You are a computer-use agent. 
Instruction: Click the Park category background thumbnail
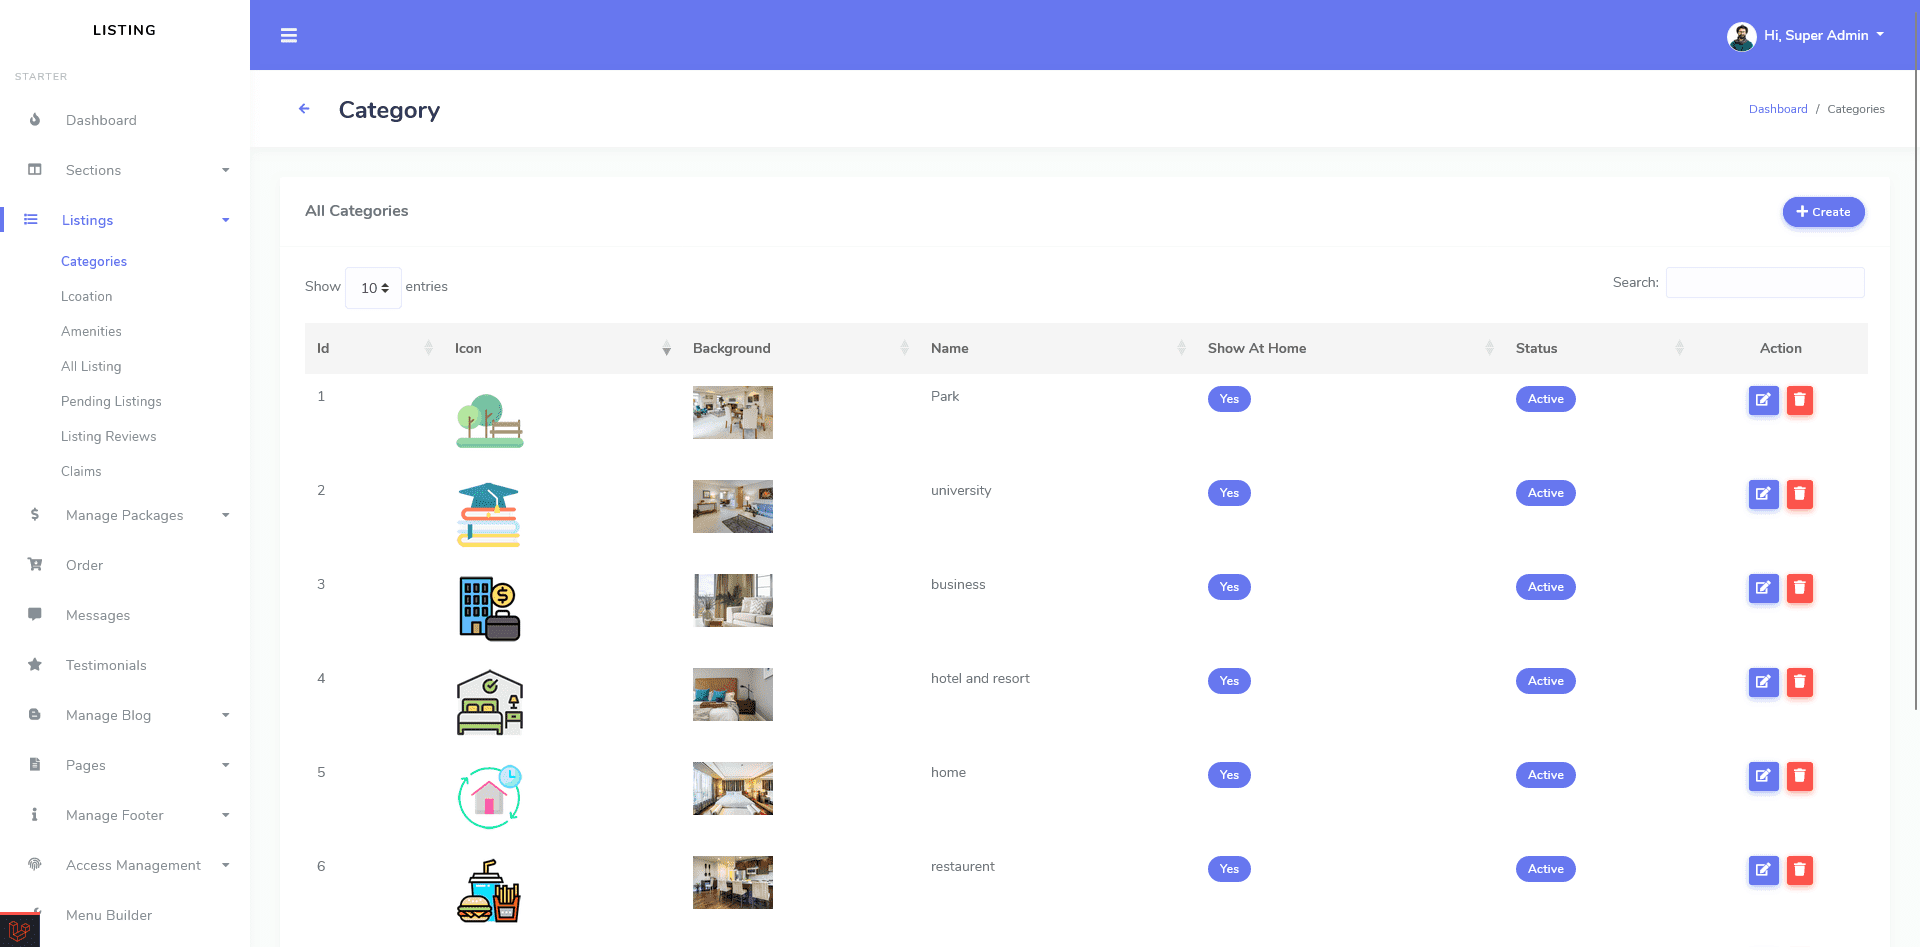click(x=732, y=412)
